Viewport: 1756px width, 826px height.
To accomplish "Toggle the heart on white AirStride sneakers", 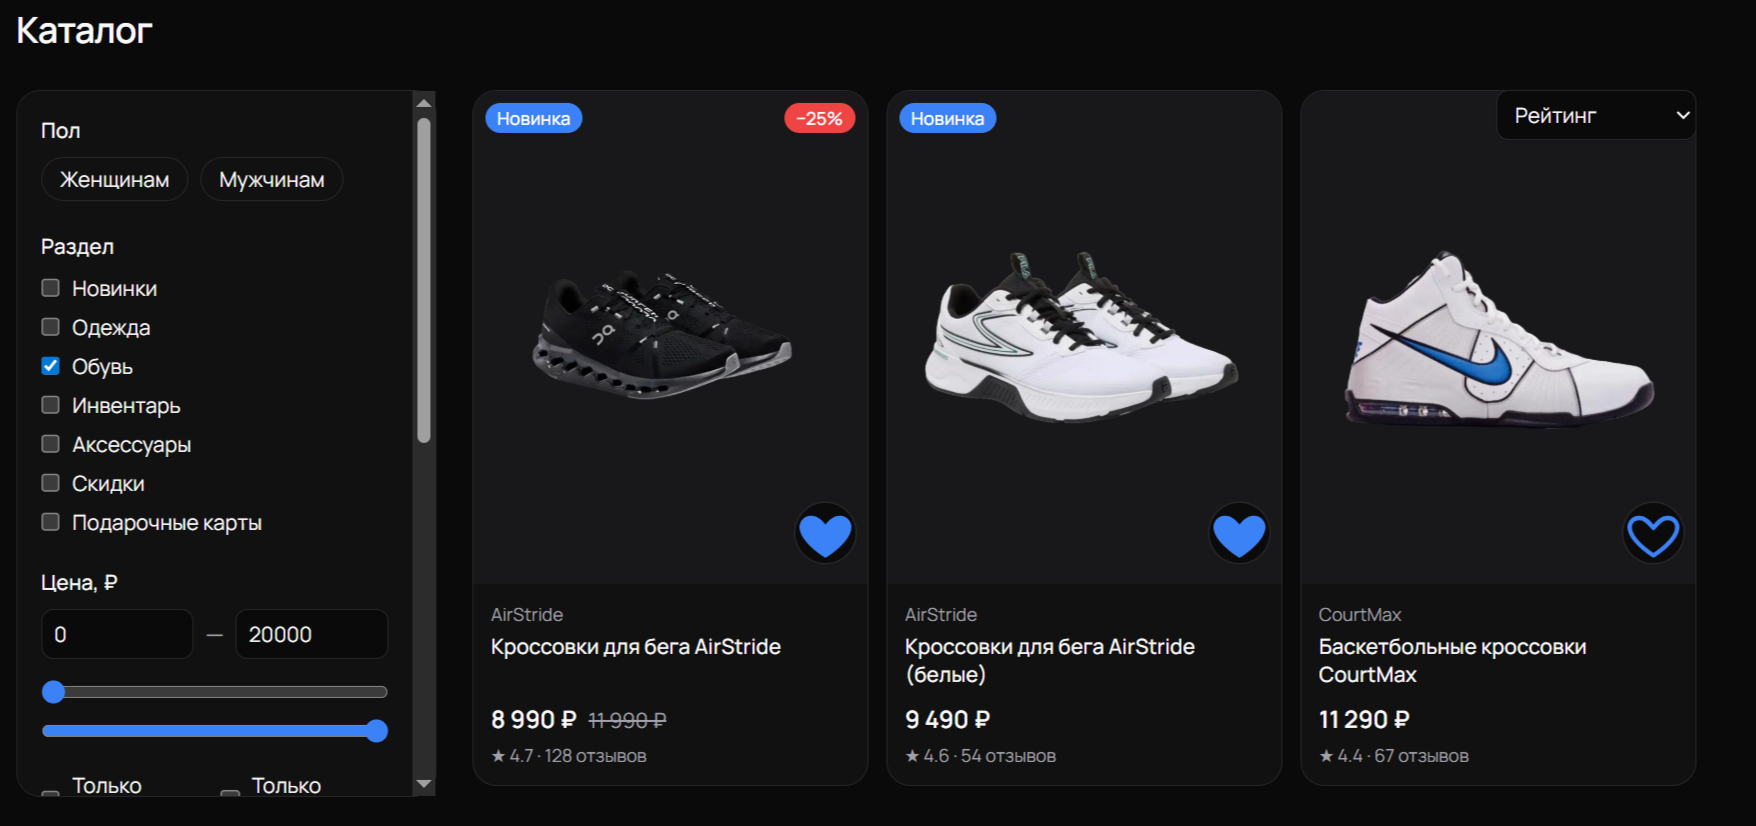I will [x=1239, y=534].
